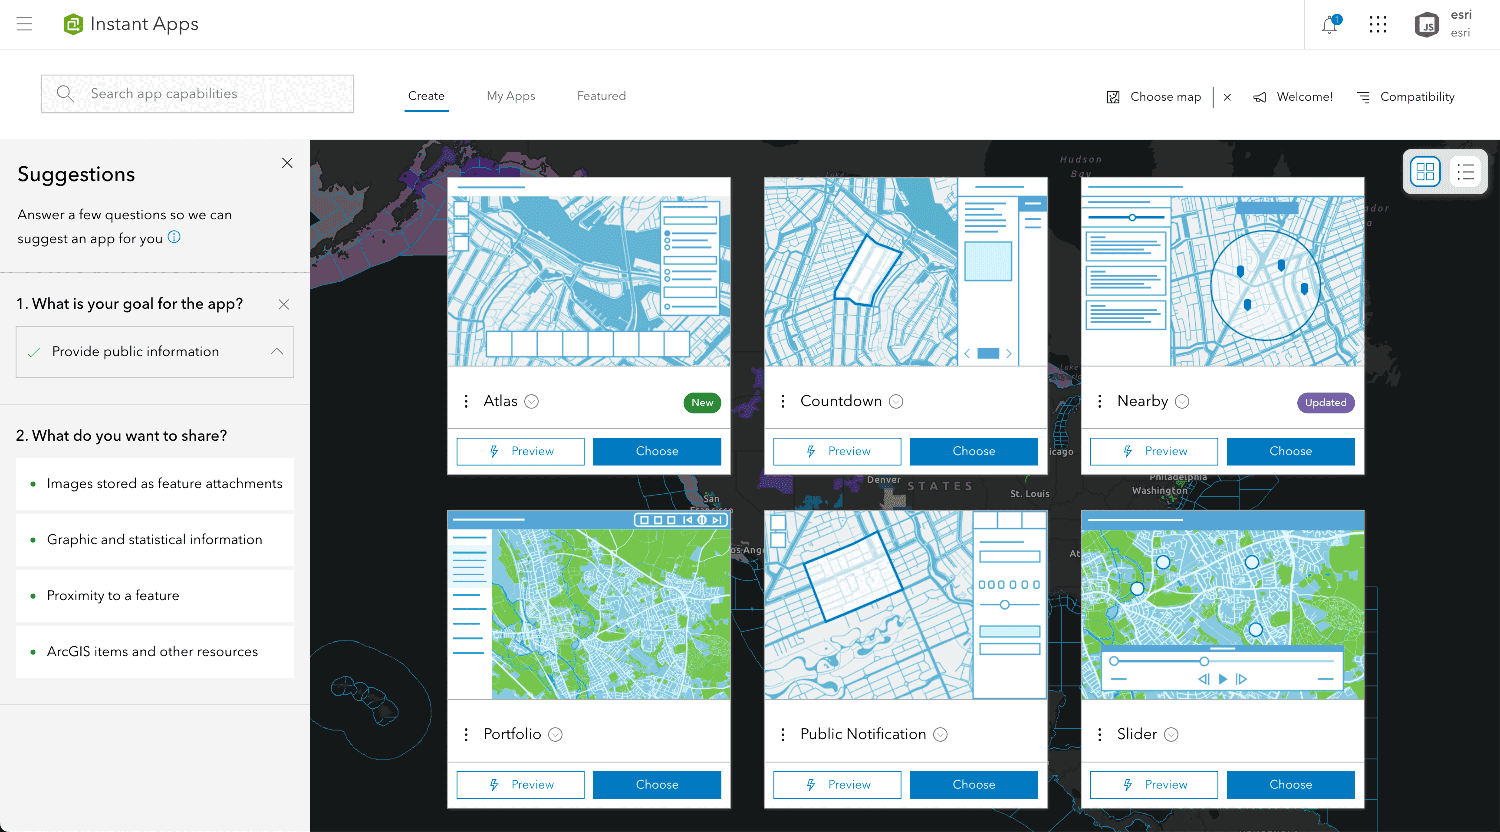Choose the Public Notification template
The image size is (1500, 832).
(x=973, y=784)
